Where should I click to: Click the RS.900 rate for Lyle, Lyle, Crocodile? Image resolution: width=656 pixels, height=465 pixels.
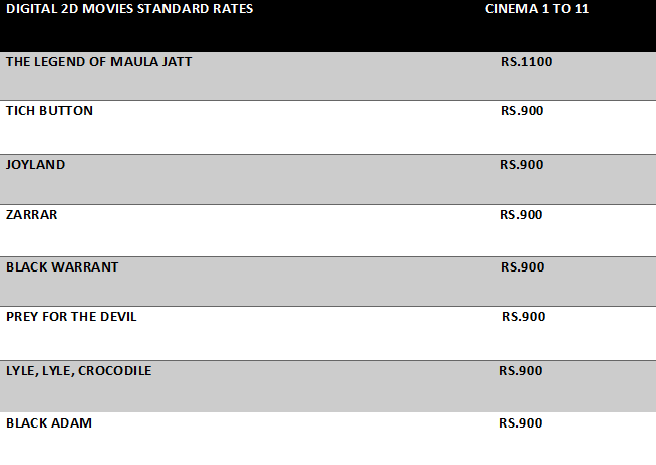520,371
